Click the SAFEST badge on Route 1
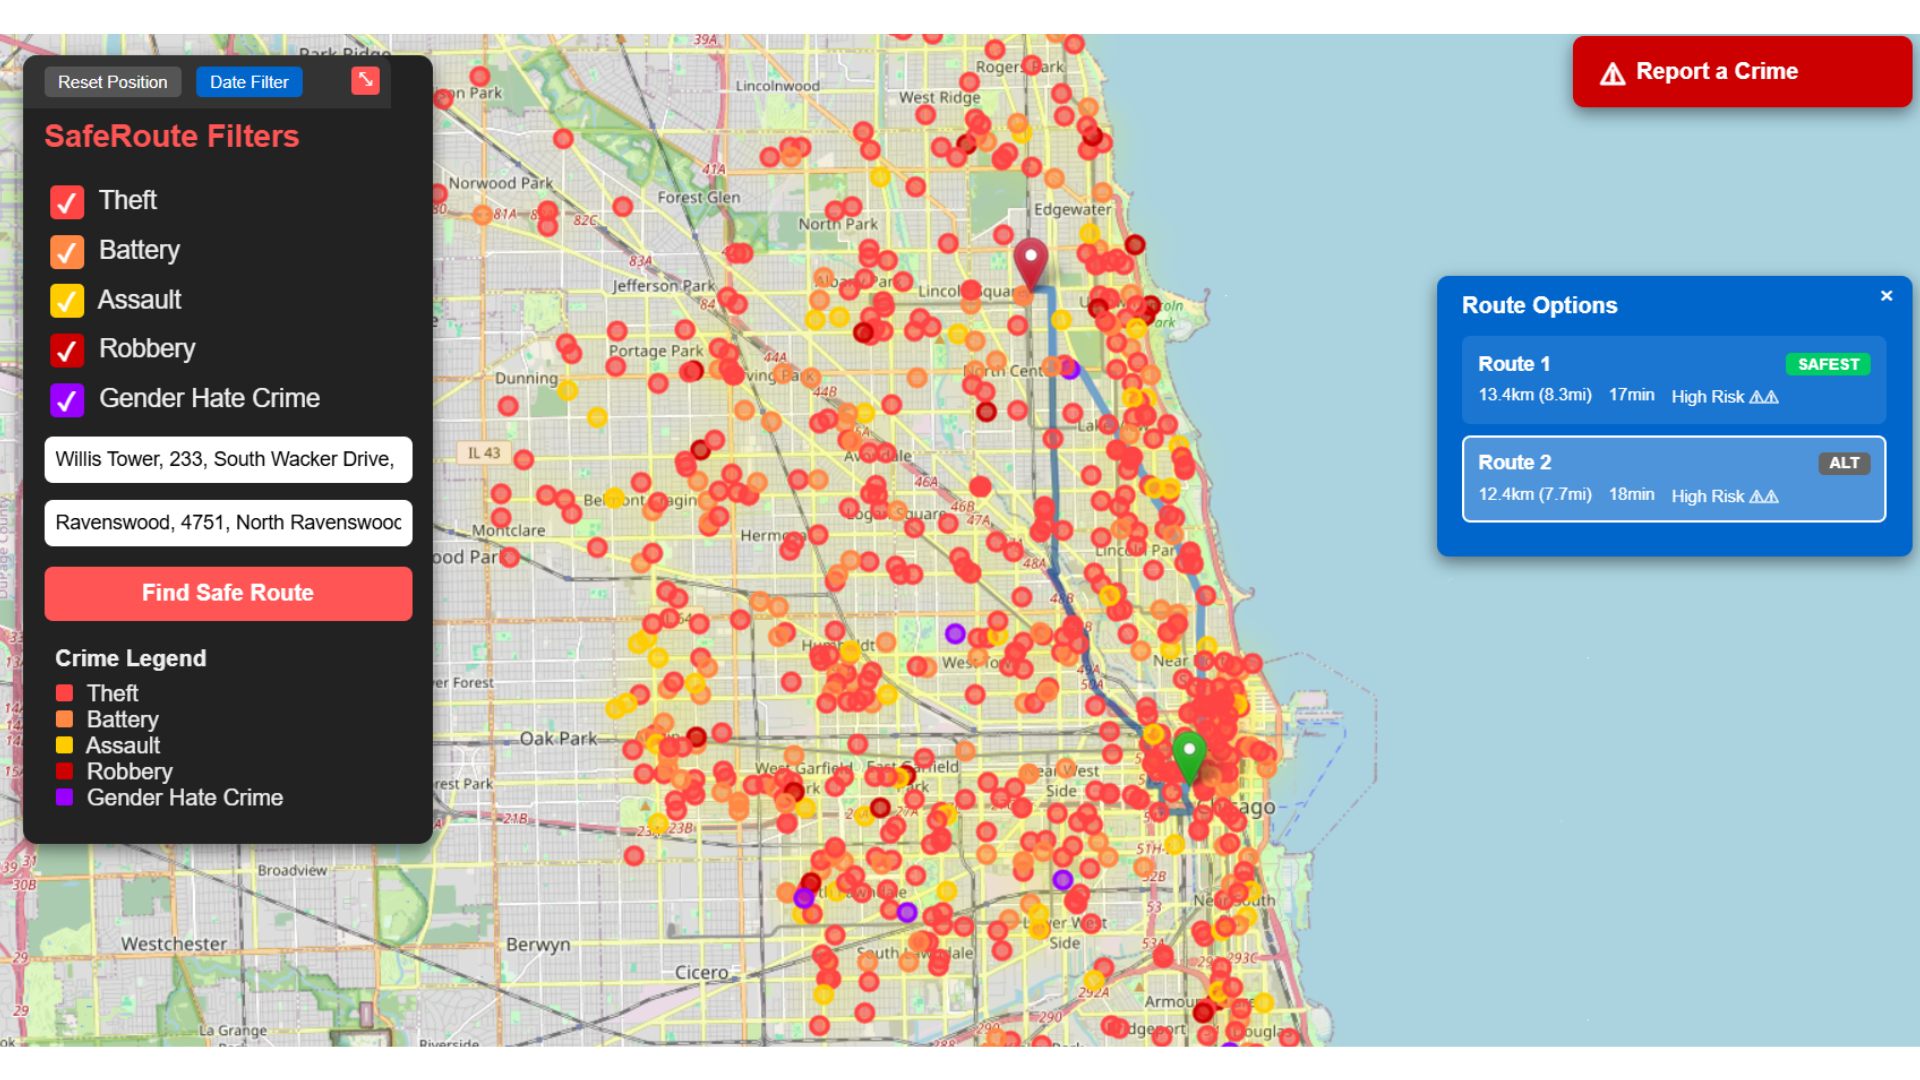 pyautogui.click(x=1827, y=364)
